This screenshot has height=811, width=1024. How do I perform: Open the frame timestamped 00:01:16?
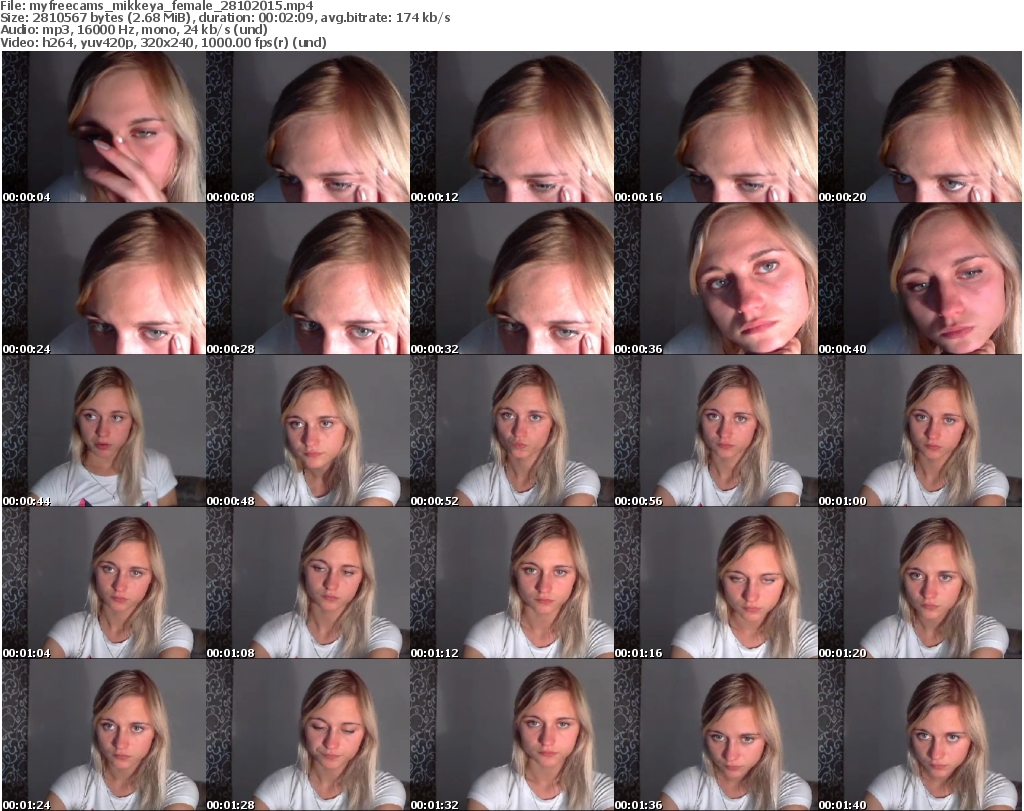[715, 583]
